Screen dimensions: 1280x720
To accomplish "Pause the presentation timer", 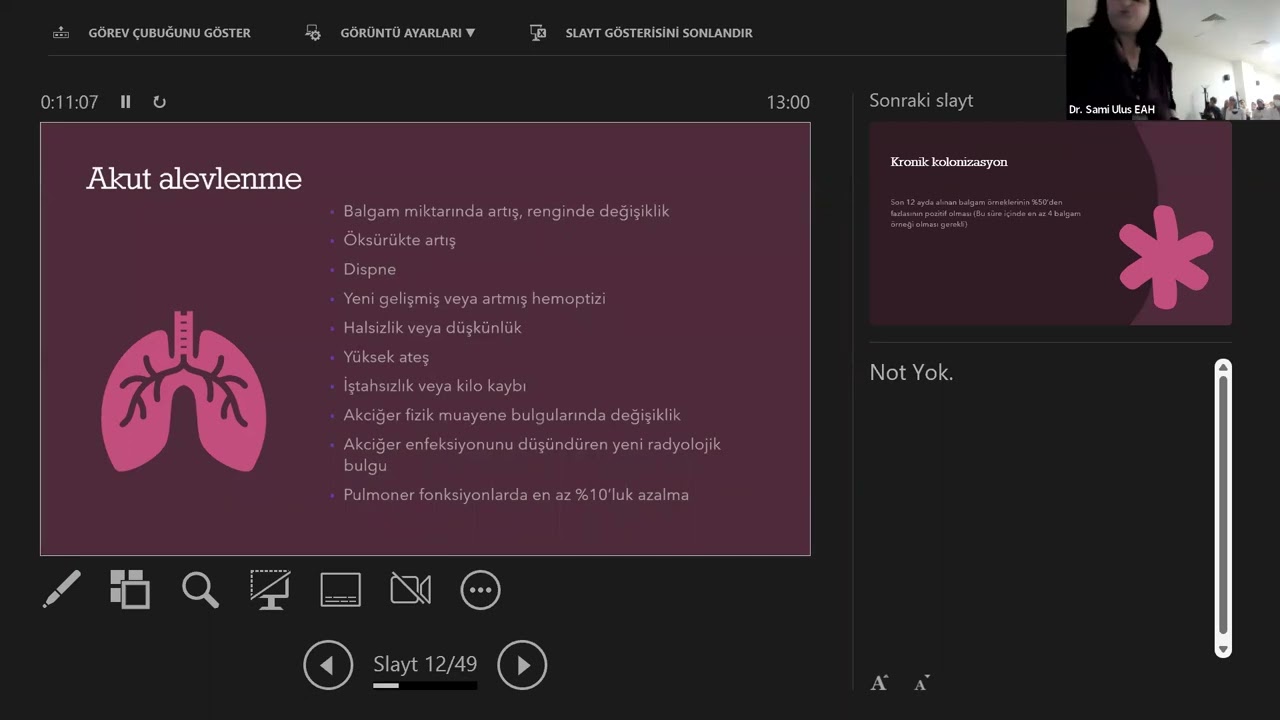I will pos(125,101).
